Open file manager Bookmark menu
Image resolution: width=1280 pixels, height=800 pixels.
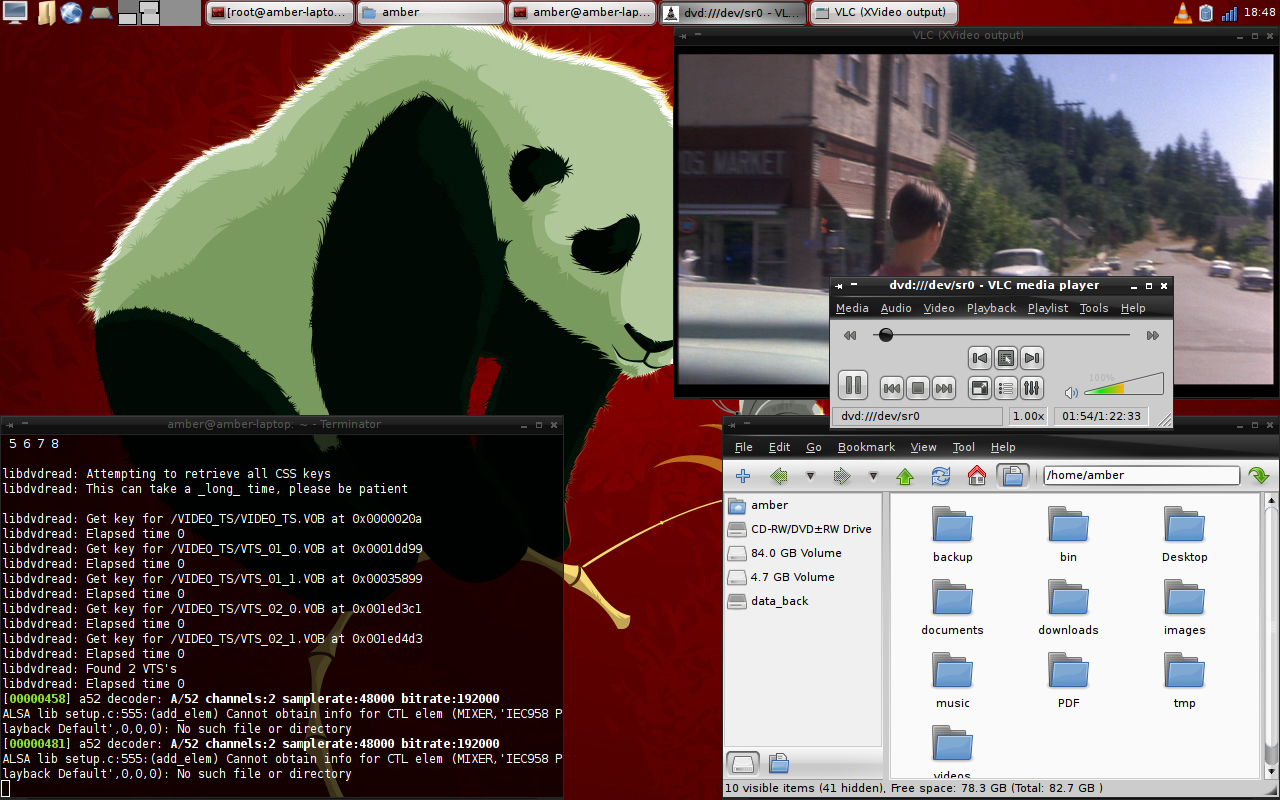click(x=866, y=447)
